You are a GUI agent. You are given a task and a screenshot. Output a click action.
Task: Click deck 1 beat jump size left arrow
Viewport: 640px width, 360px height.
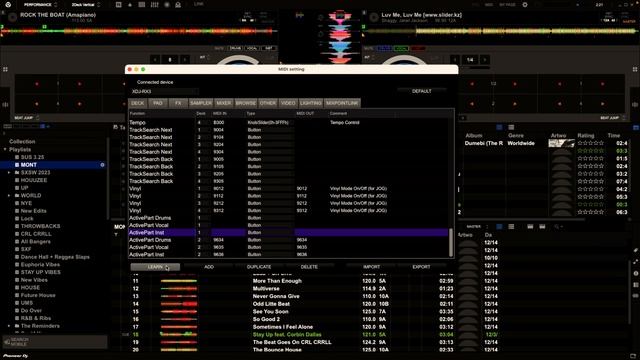pos(155,60)
